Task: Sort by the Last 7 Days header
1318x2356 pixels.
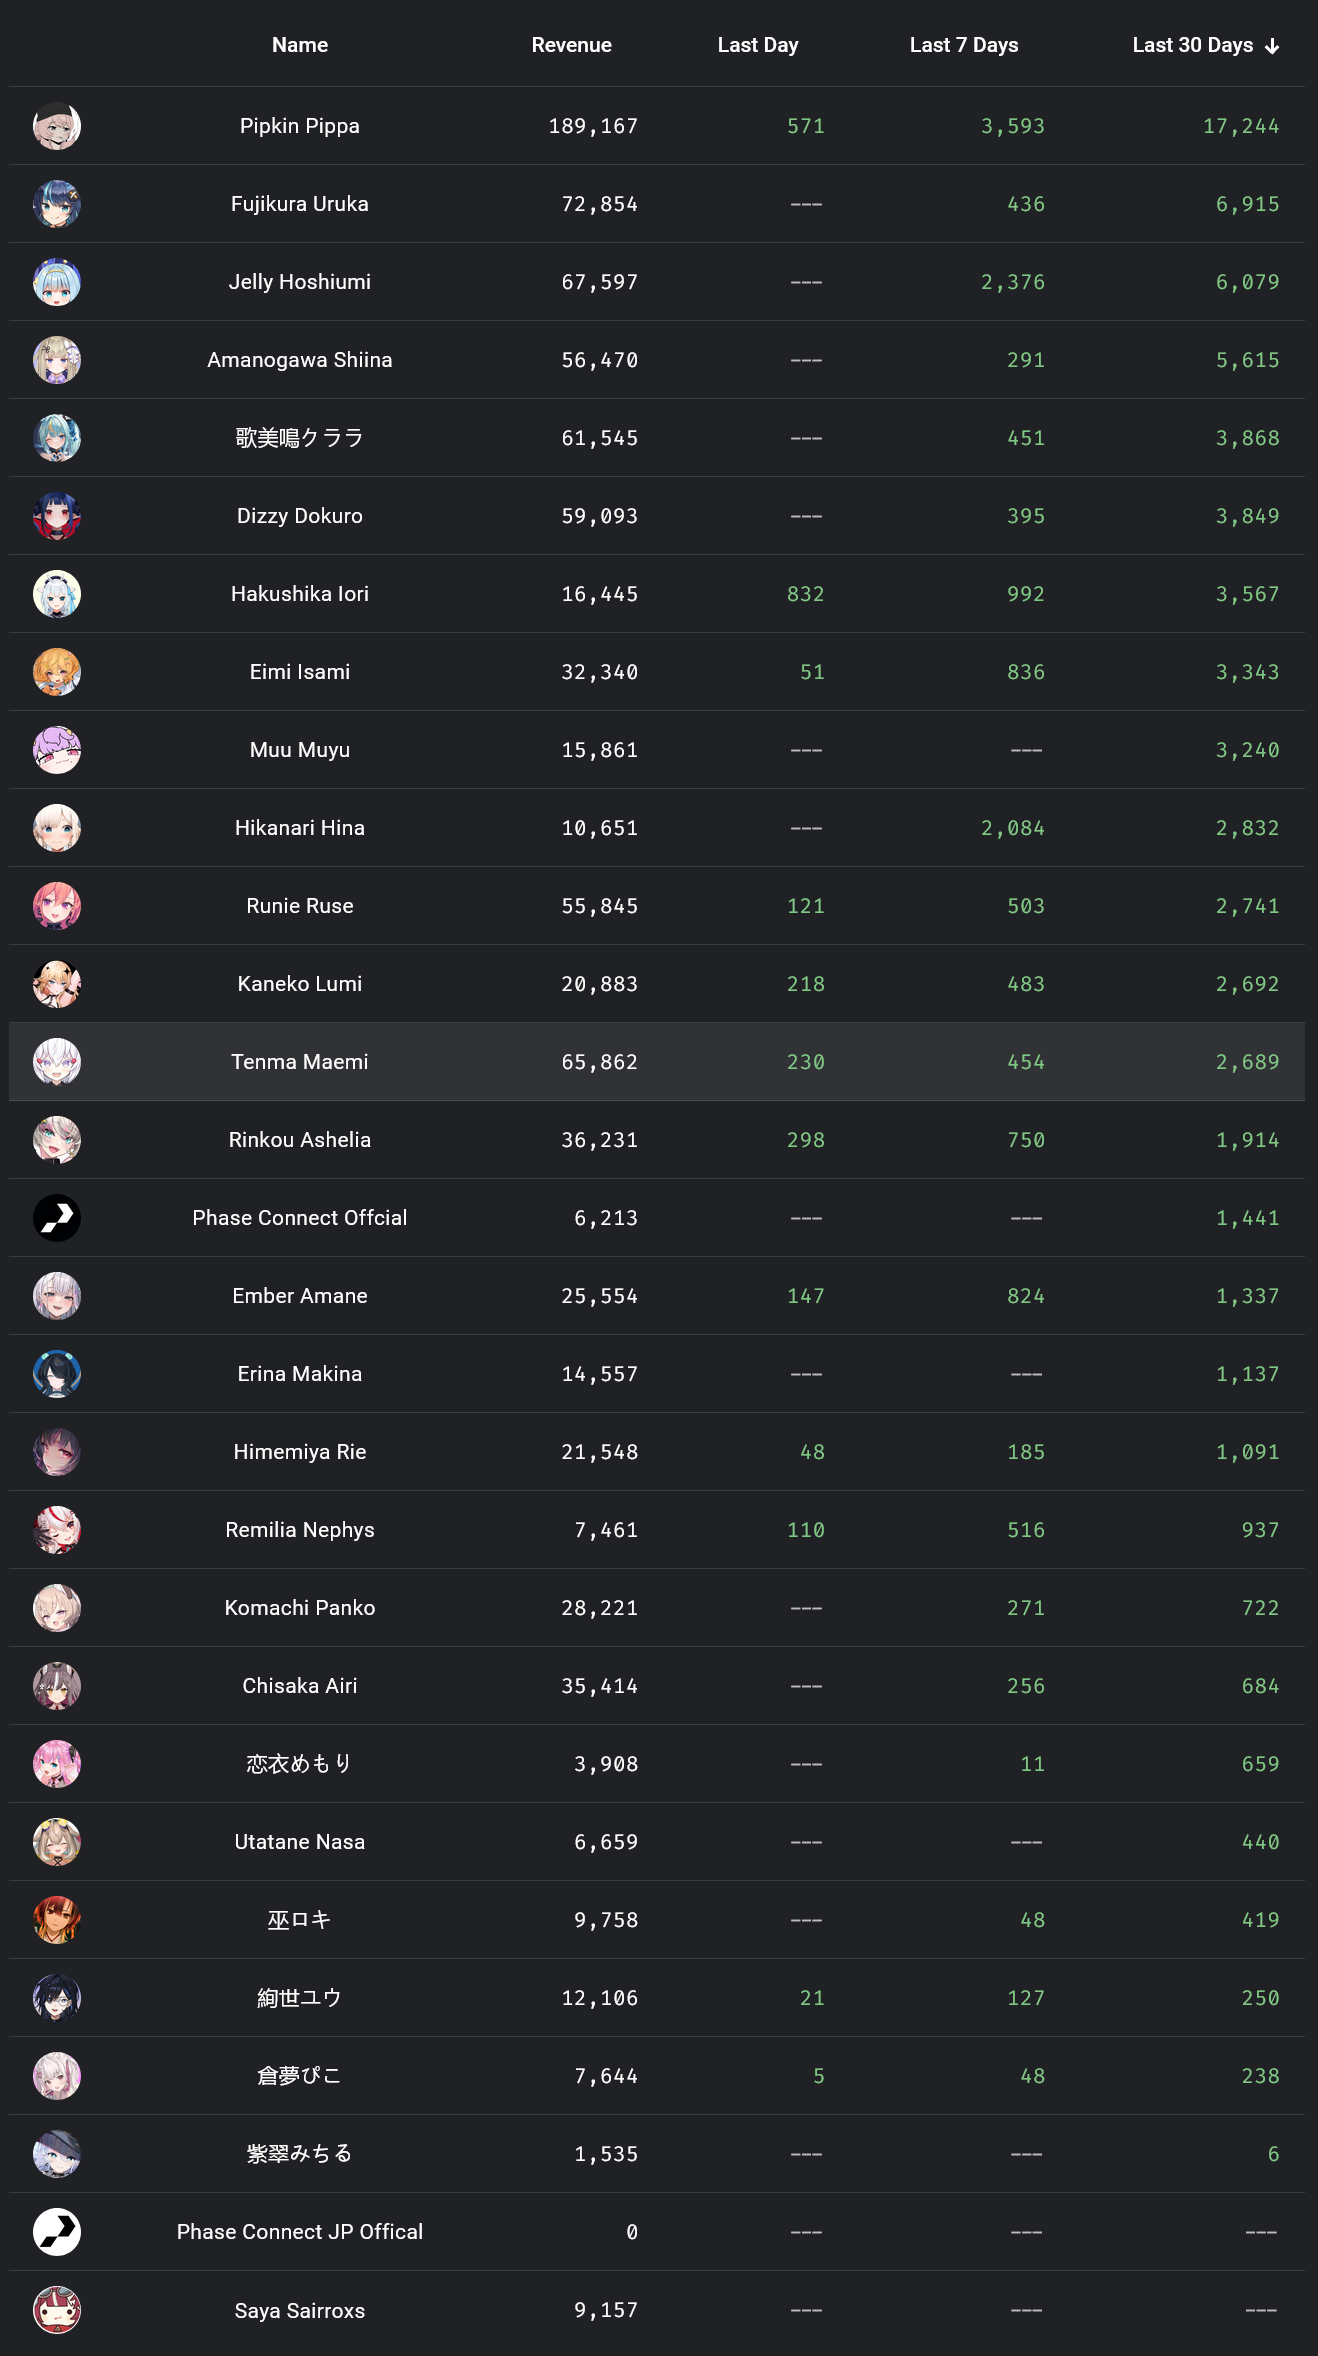Action: point(963,45)
